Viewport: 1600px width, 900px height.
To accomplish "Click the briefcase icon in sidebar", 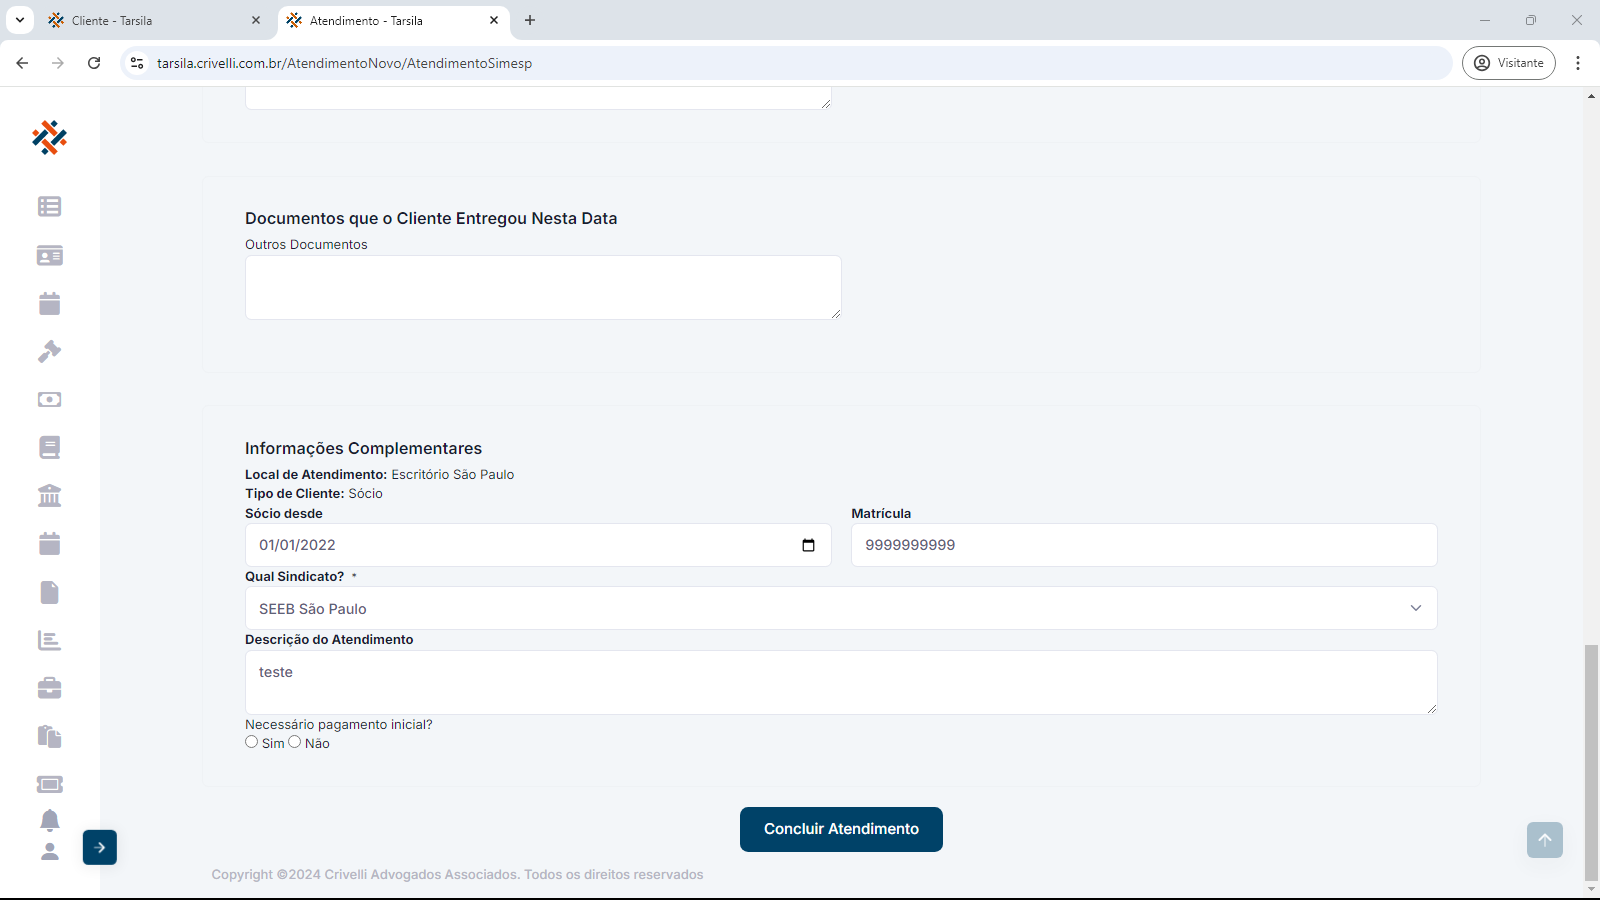I will point(49,688).
